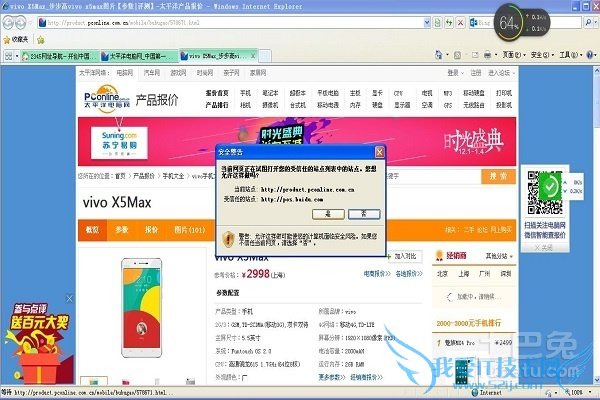Click the compatibility view icon in address bar

click(x=438, y=23)
